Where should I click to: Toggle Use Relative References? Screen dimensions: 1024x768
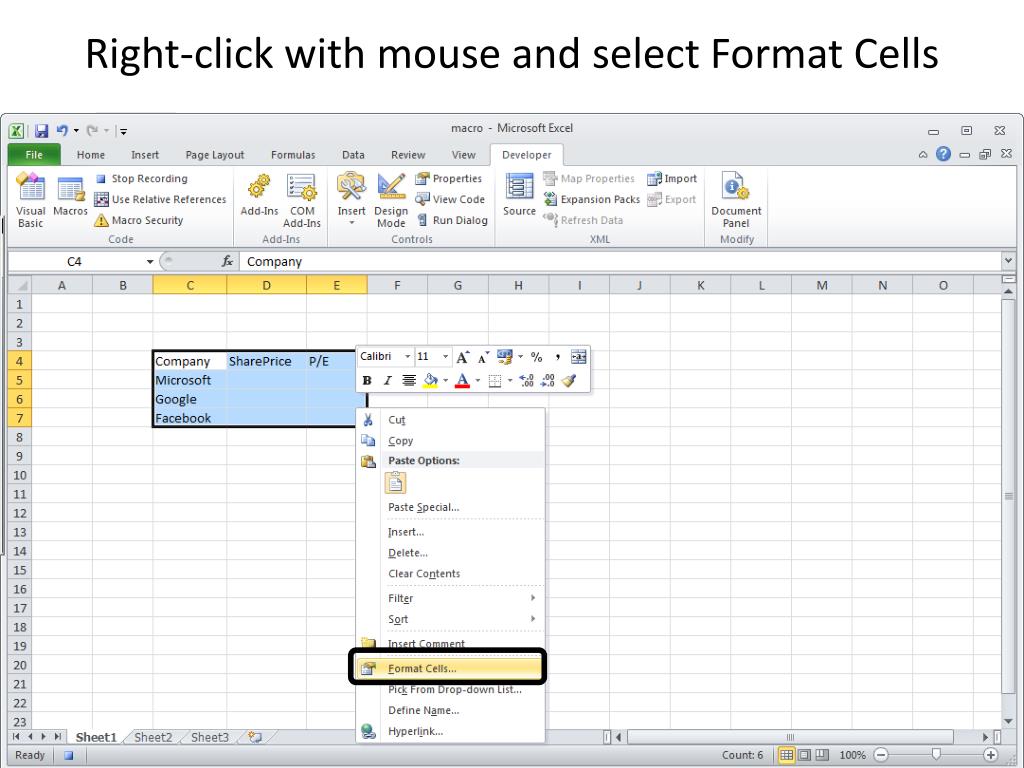pos(160,199)
